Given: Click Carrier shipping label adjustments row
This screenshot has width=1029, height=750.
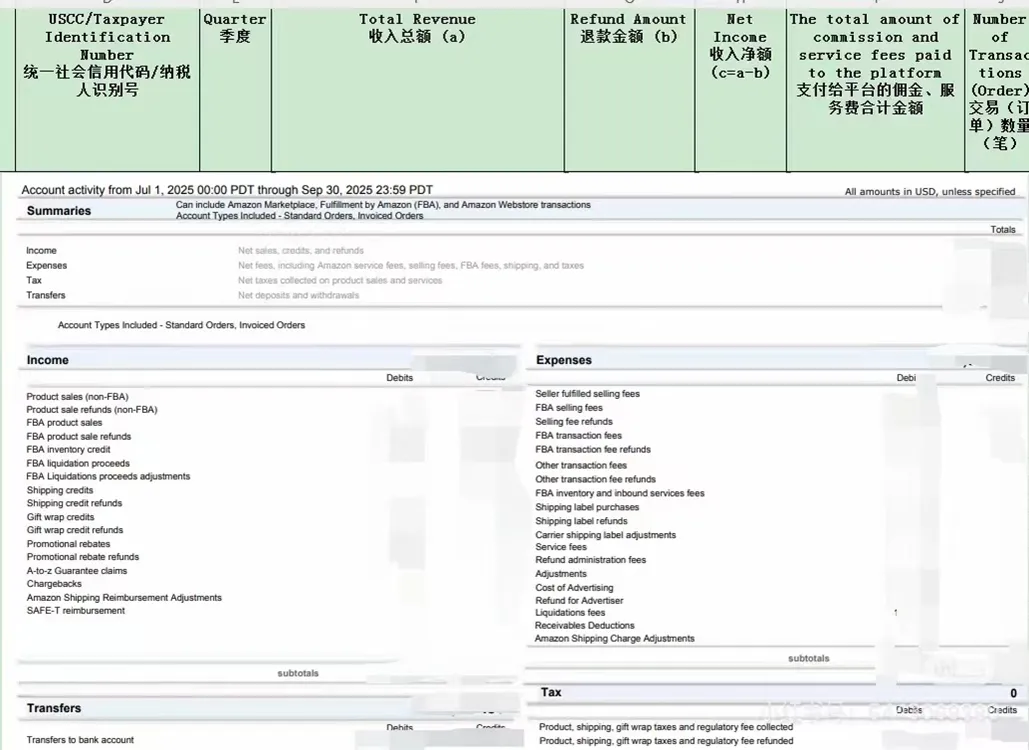Looking at the screenshot, I should coord(605,535).
